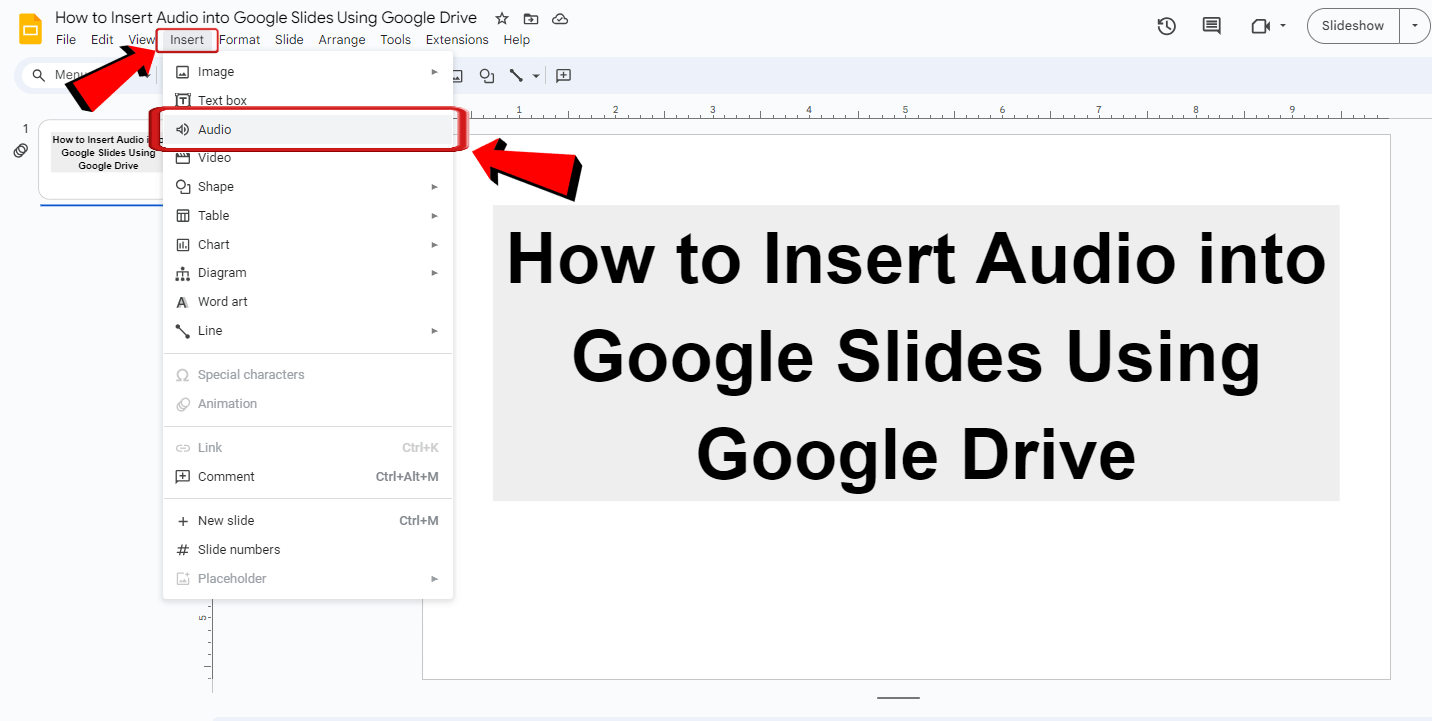1432x721 pixels.
Task: Start the Slideshow
Action: pos(1352,26)
